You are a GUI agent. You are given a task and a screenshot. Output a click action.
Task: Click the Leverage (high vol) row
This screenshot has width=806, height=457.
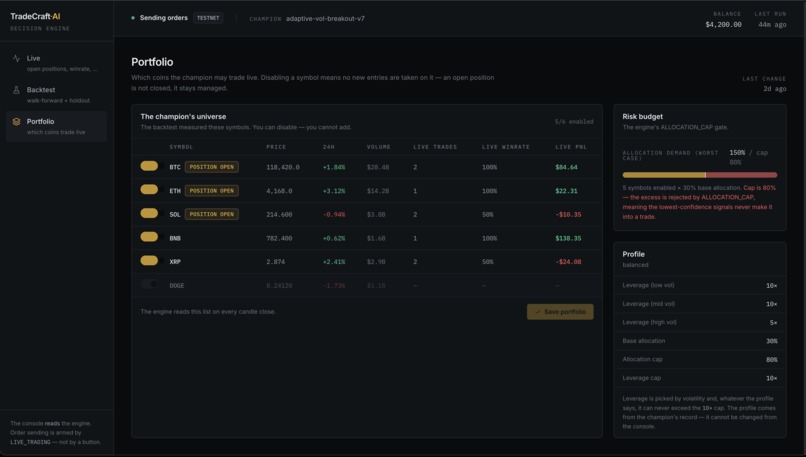point(700,322)
